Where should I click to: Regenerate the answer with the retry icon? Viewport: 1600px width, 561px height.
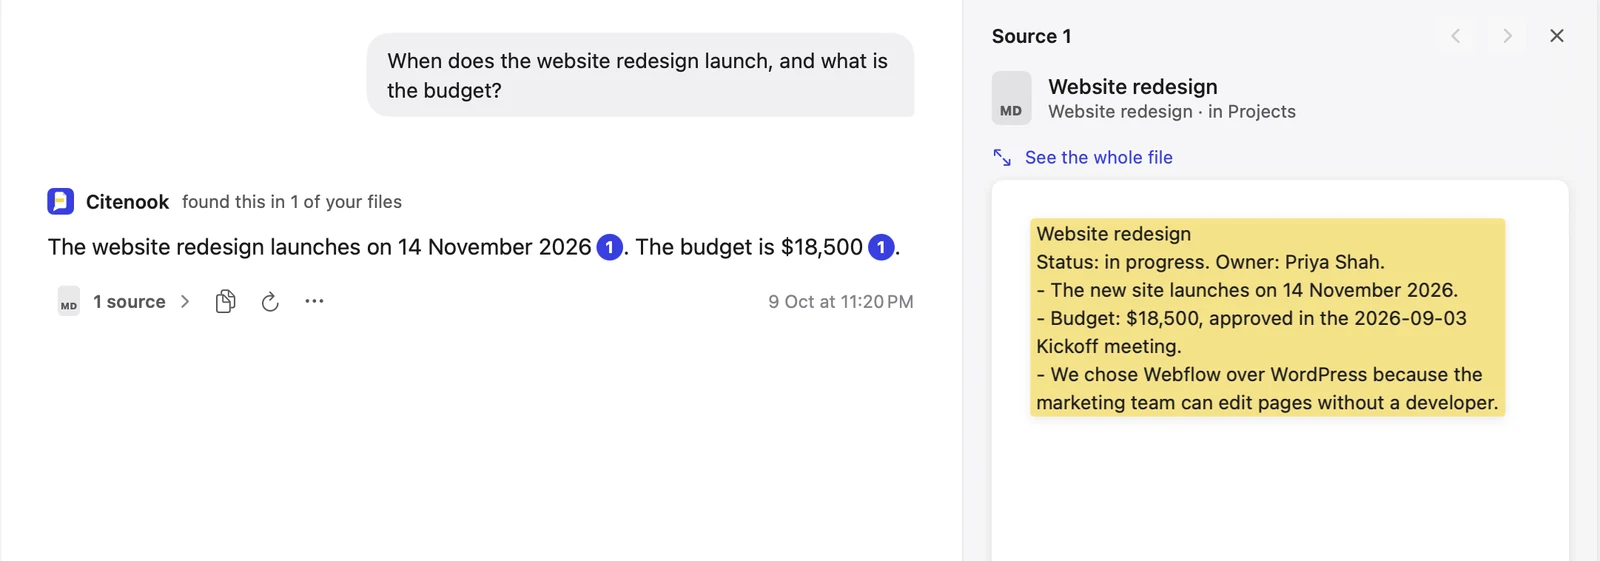pyautogui.click(x=270, y=301)
